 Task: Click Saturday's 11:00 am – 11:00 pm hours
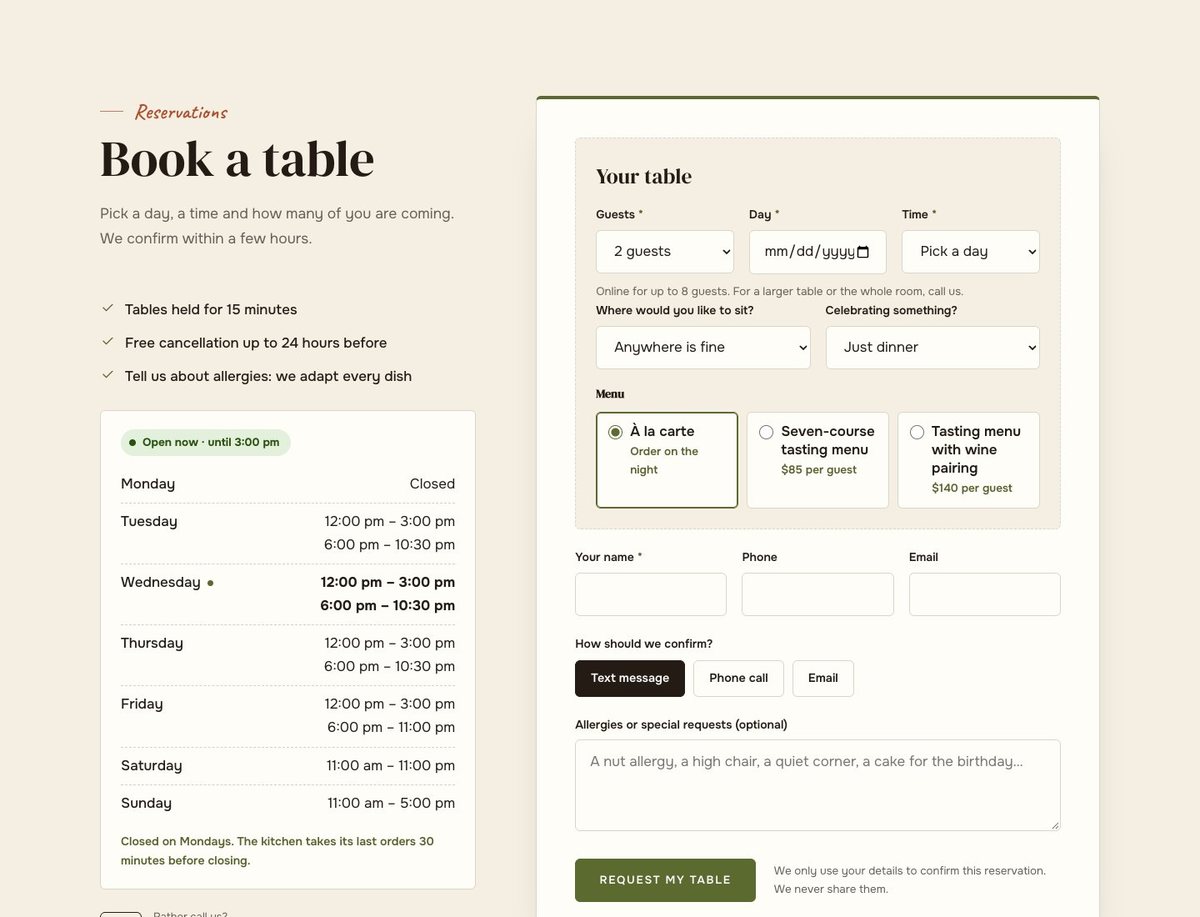point(391,766)
